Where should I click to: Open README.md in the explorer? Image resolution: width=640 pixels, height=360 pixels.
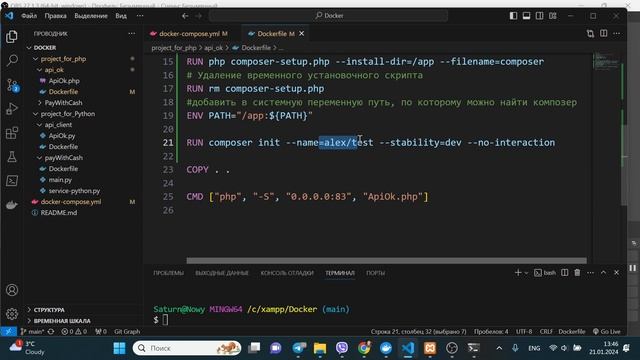(x=59, y=213)
